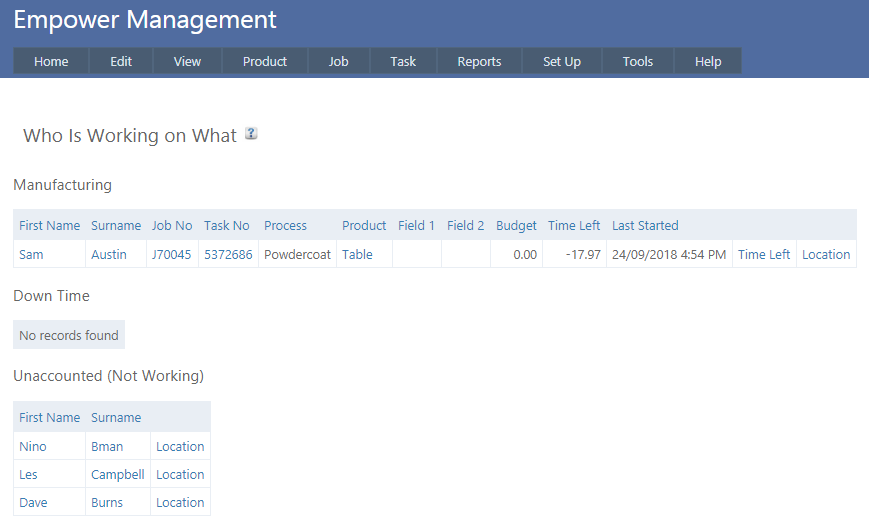Open the Home menu

[51, 61]
